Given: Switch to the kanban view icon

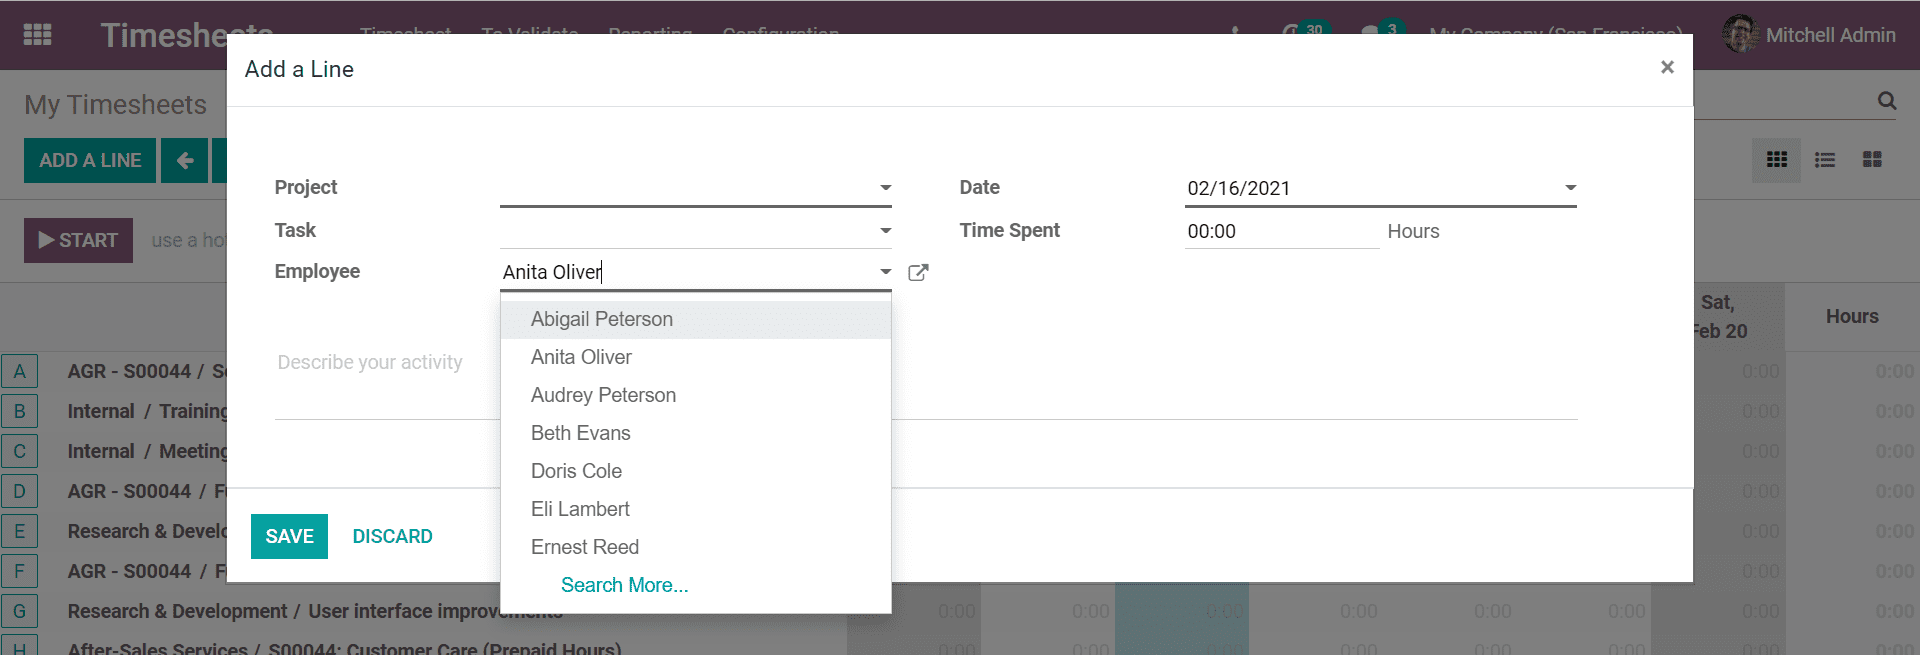Looking at the screenshot, I should [x=1872, y=160].
